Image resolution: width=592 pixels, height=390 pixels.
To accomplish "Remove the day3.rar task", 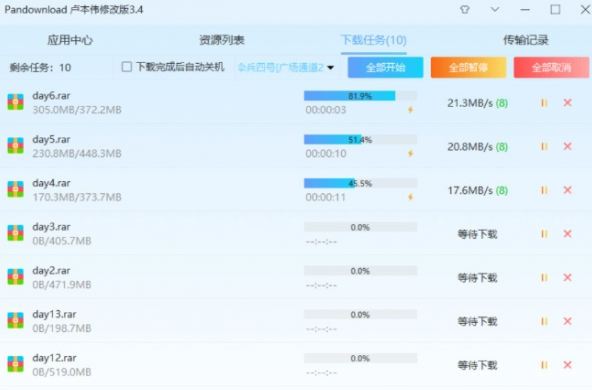I will [567, 234].
